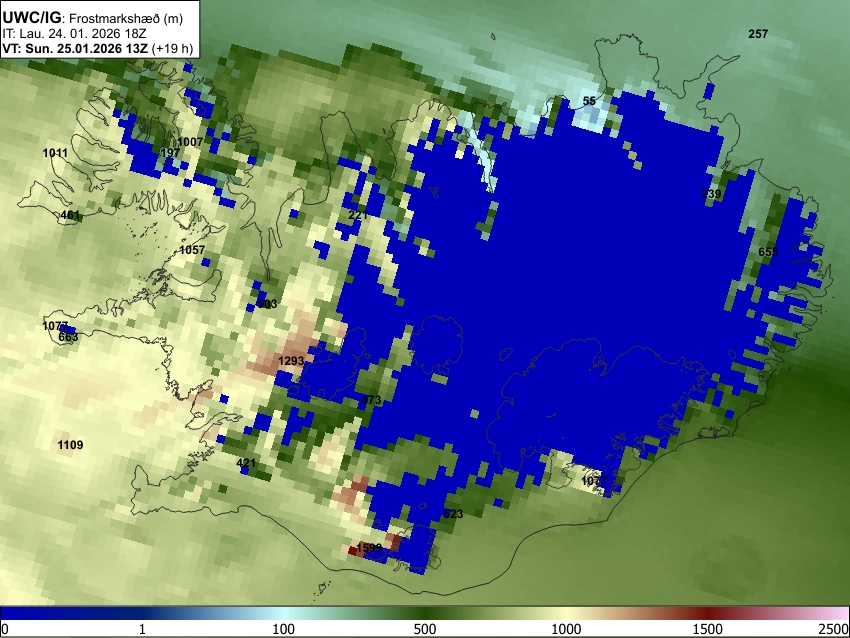
Task: Select the 1000 tick on the color scale
Action: tap(566, 629)
